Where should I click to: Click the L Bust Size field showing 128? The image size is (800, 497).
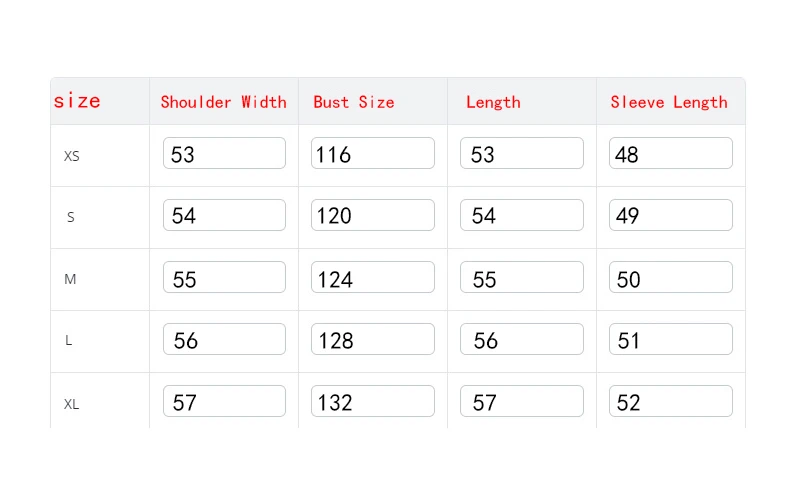[373, 340]
